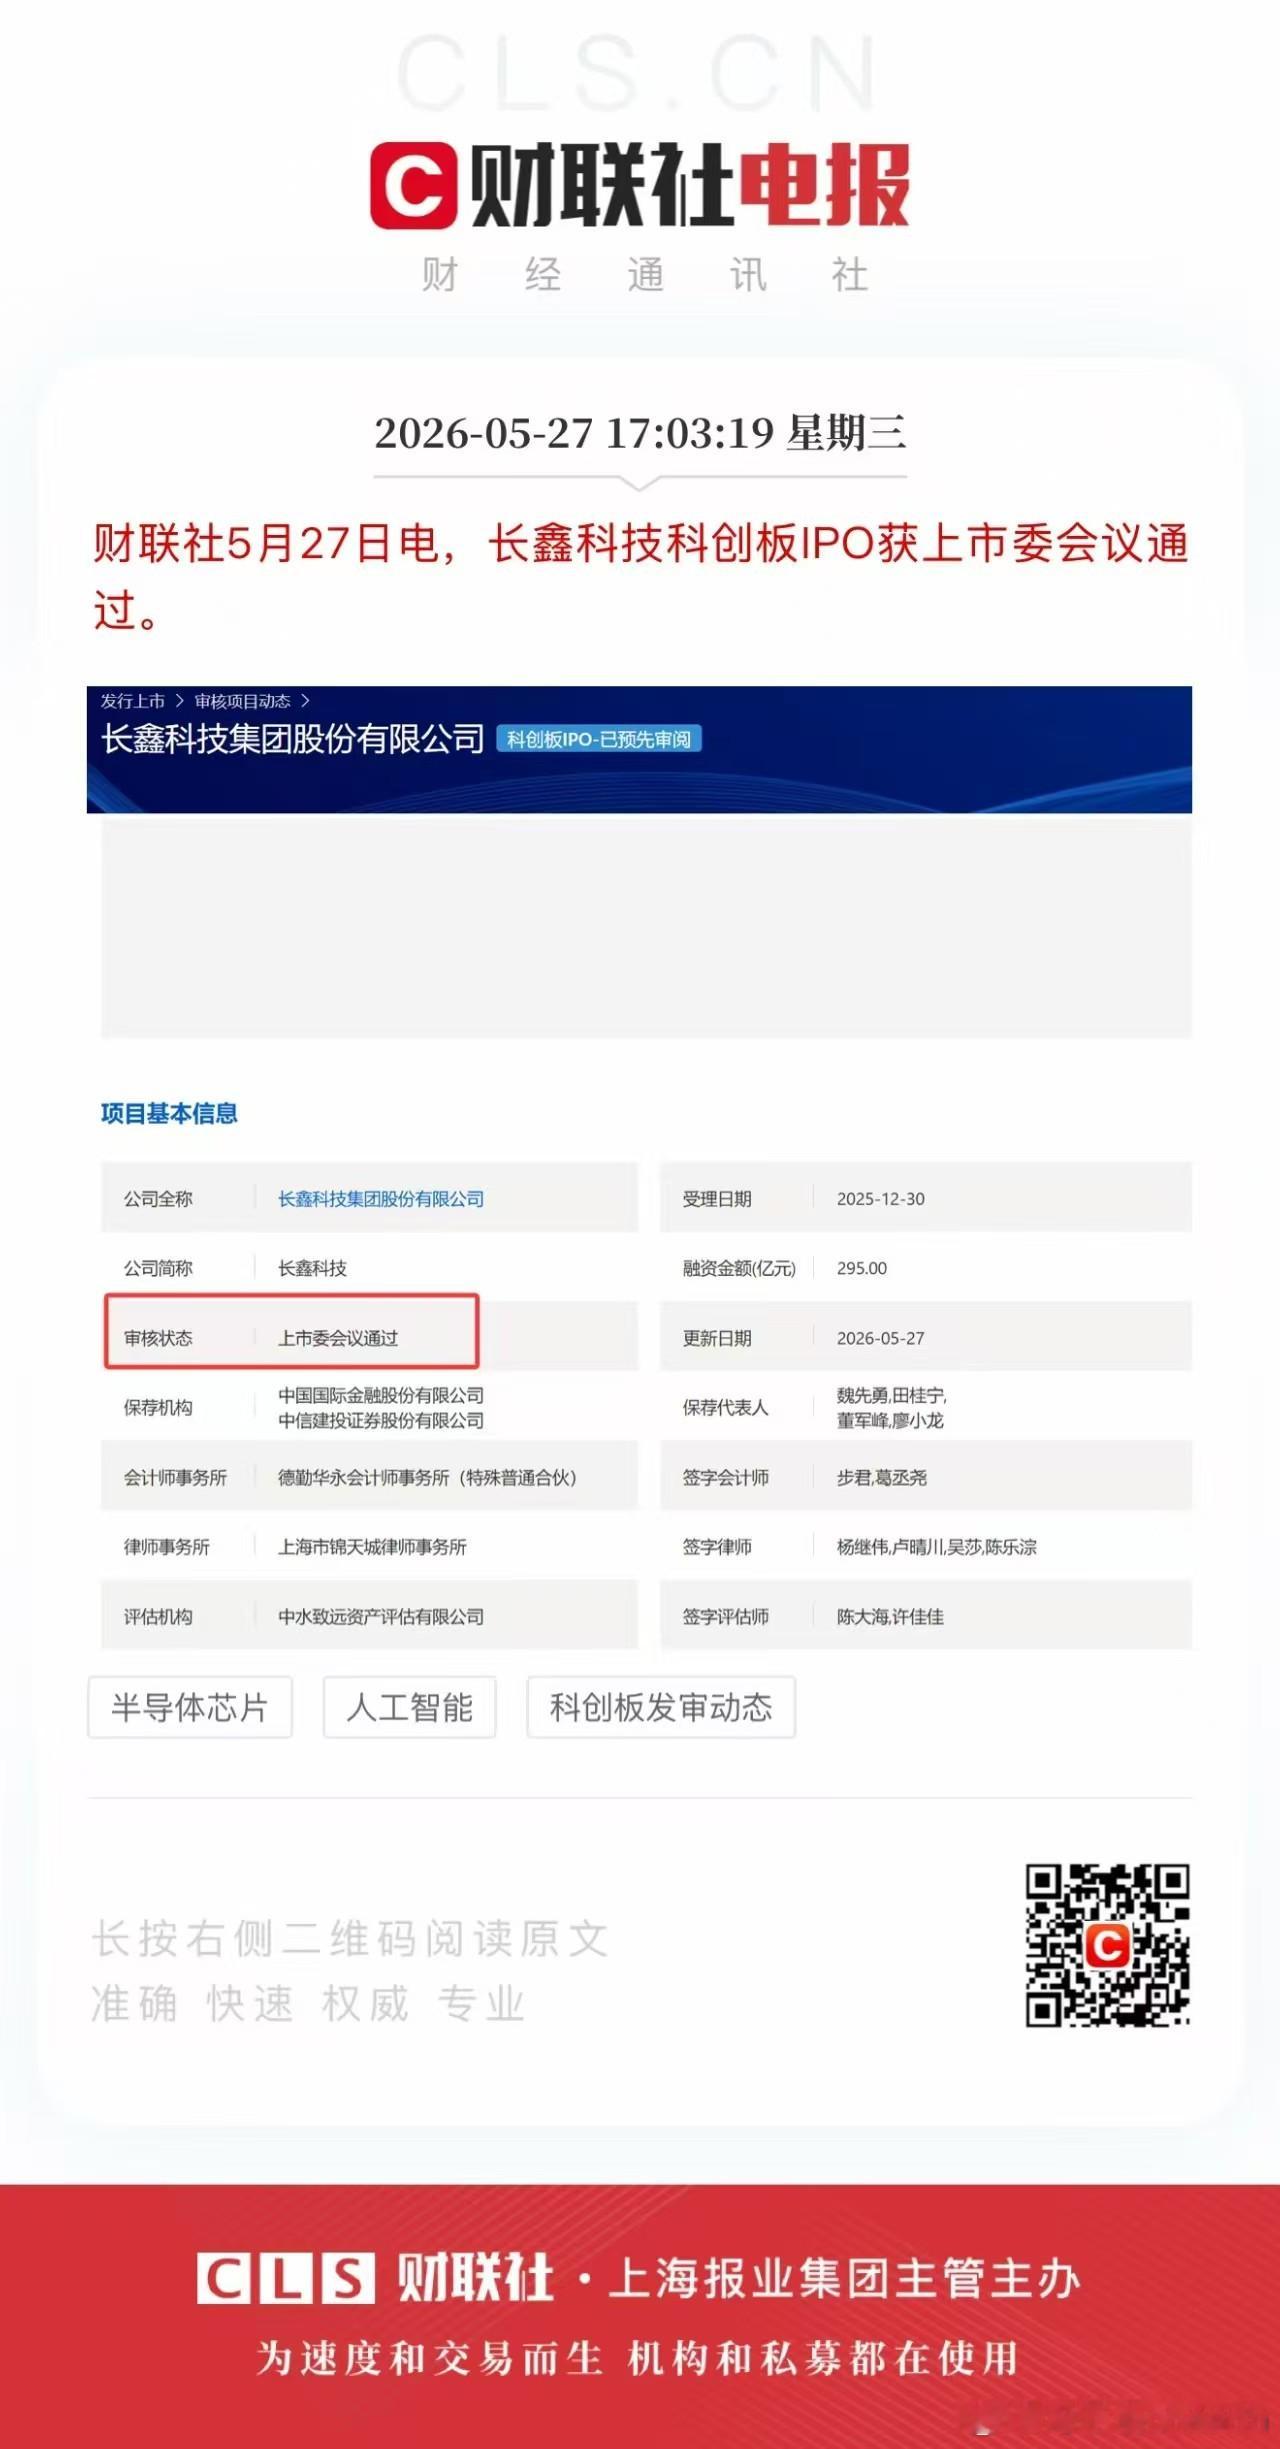The width and height of the screenshot is (1280, 2449).
Task: Open the QR code to read original
Action: 1107,1945
